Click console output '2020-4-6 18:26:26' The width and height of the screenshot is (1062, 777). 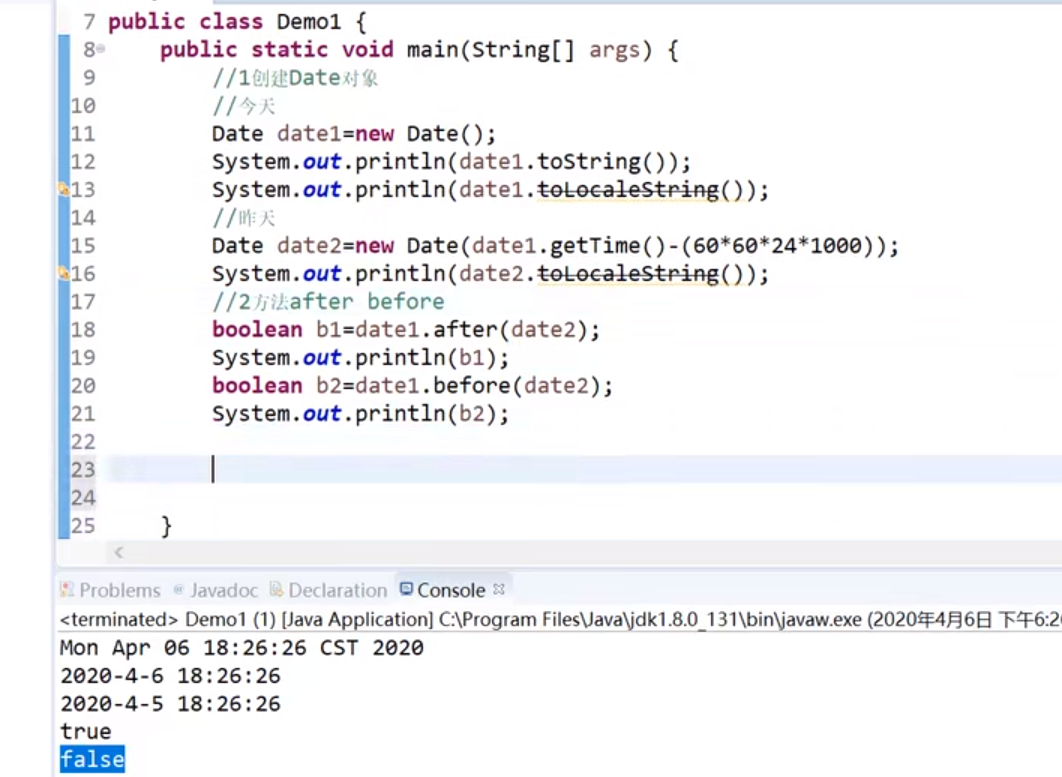pyautogui.click(x=170, y=675)
